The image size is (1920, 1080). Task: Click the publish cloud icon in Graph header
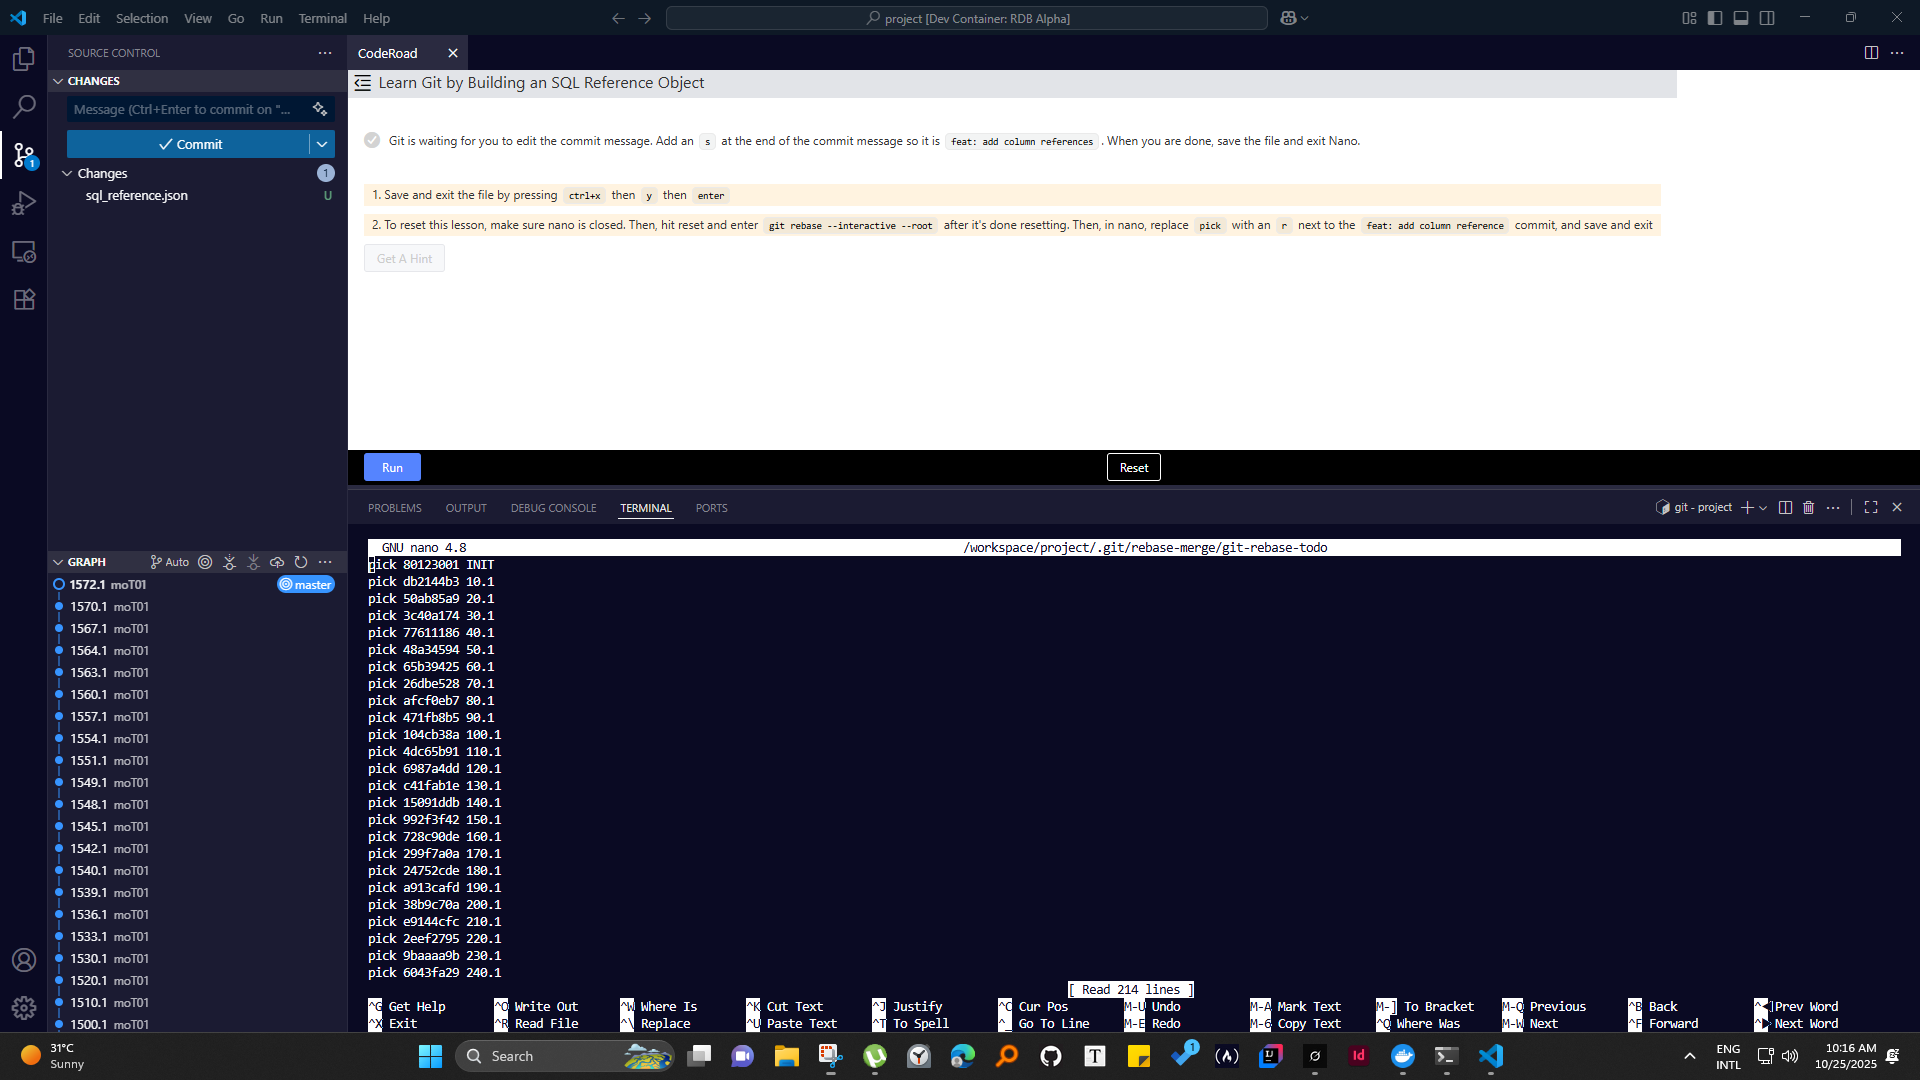tap(277, 562)
